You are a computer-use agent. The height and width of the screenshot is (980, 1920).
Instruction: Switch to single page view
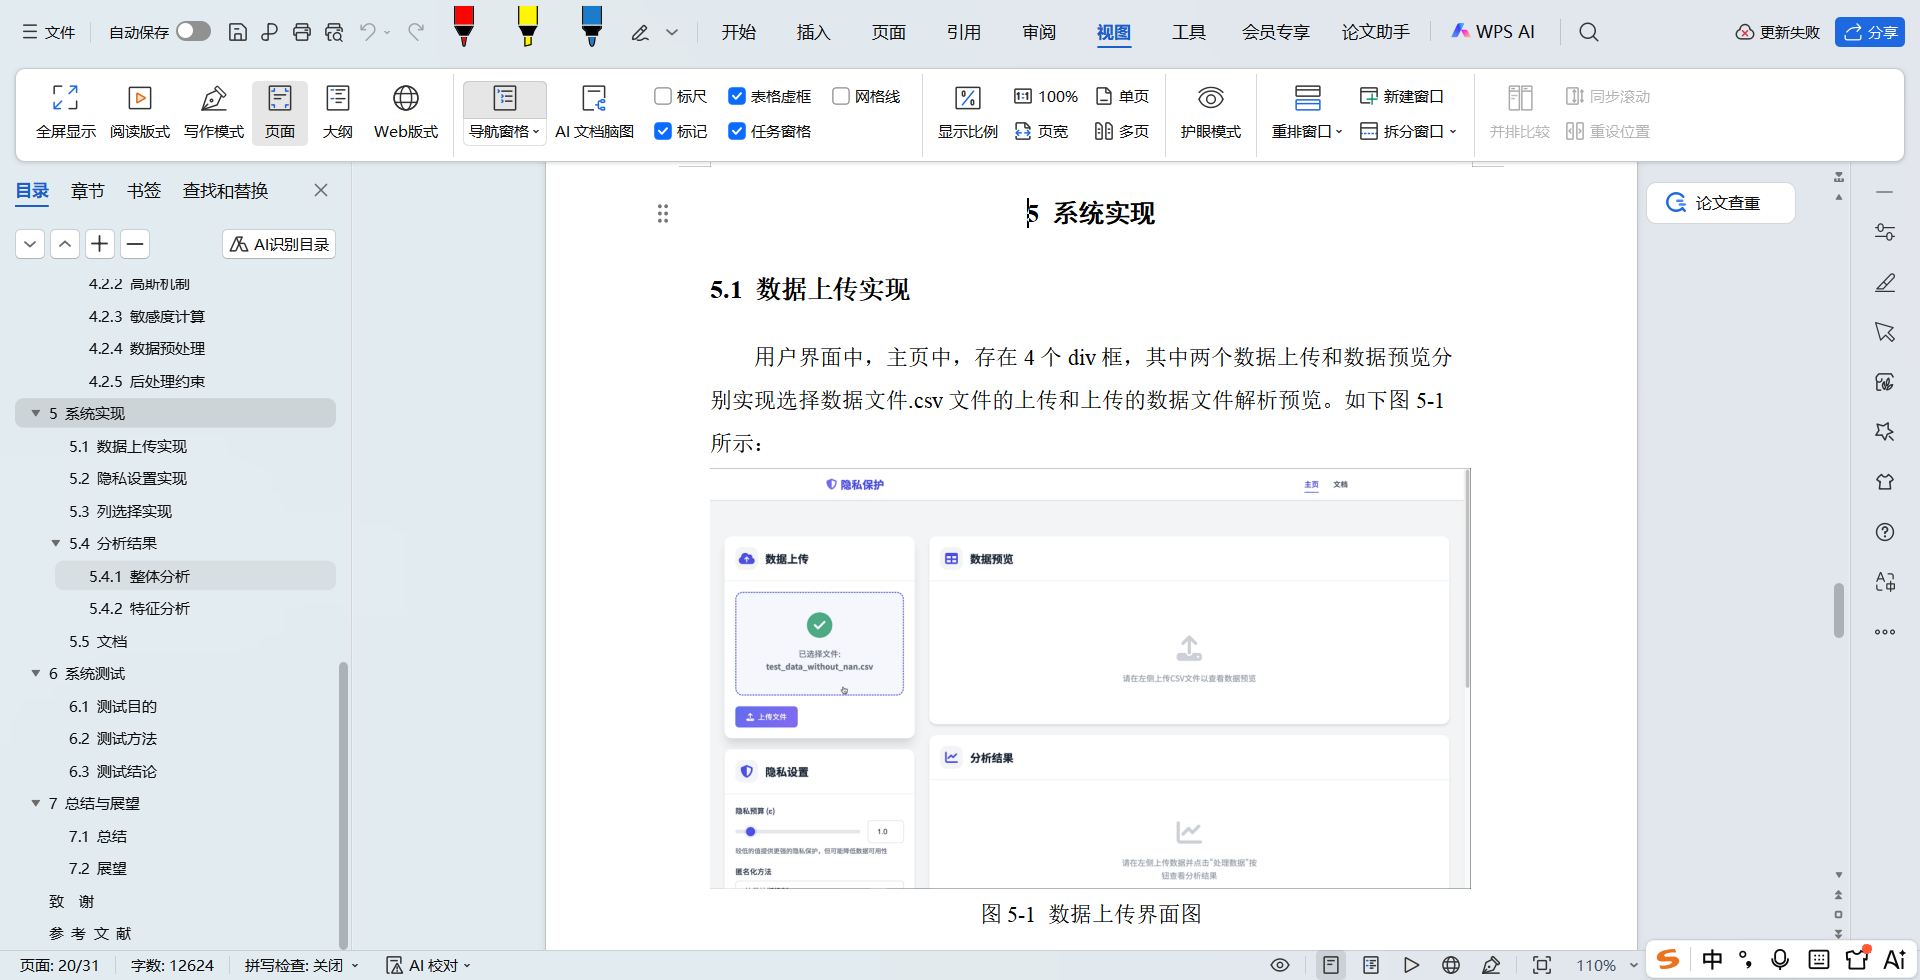point(1123,96)
